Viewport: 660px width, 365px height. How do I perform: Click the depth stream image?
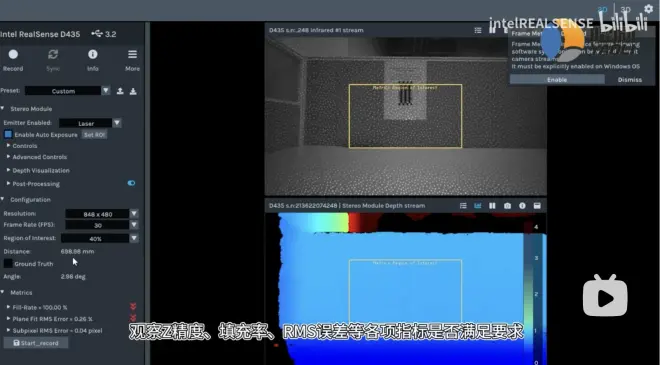click(406, 289)
